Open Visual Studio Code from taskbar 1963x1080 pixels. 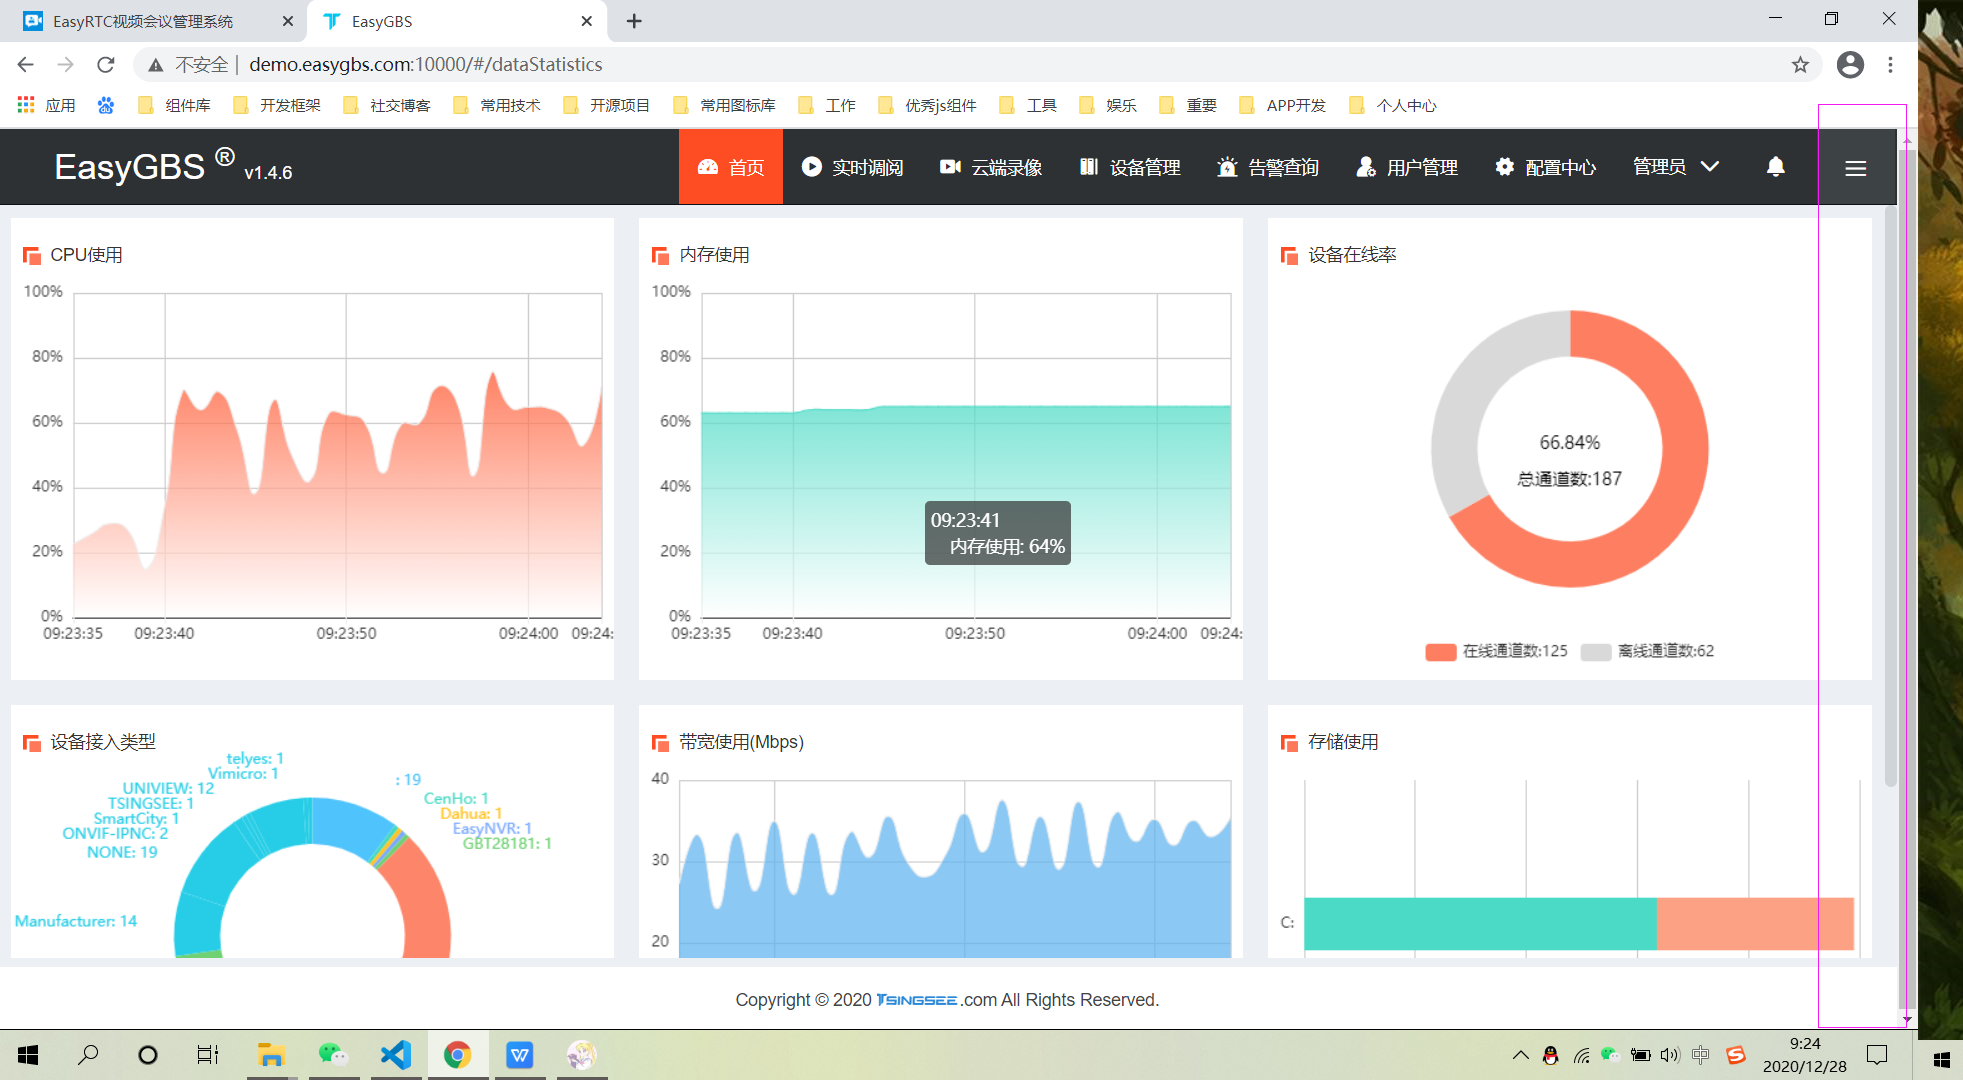tap(396, 1055)
